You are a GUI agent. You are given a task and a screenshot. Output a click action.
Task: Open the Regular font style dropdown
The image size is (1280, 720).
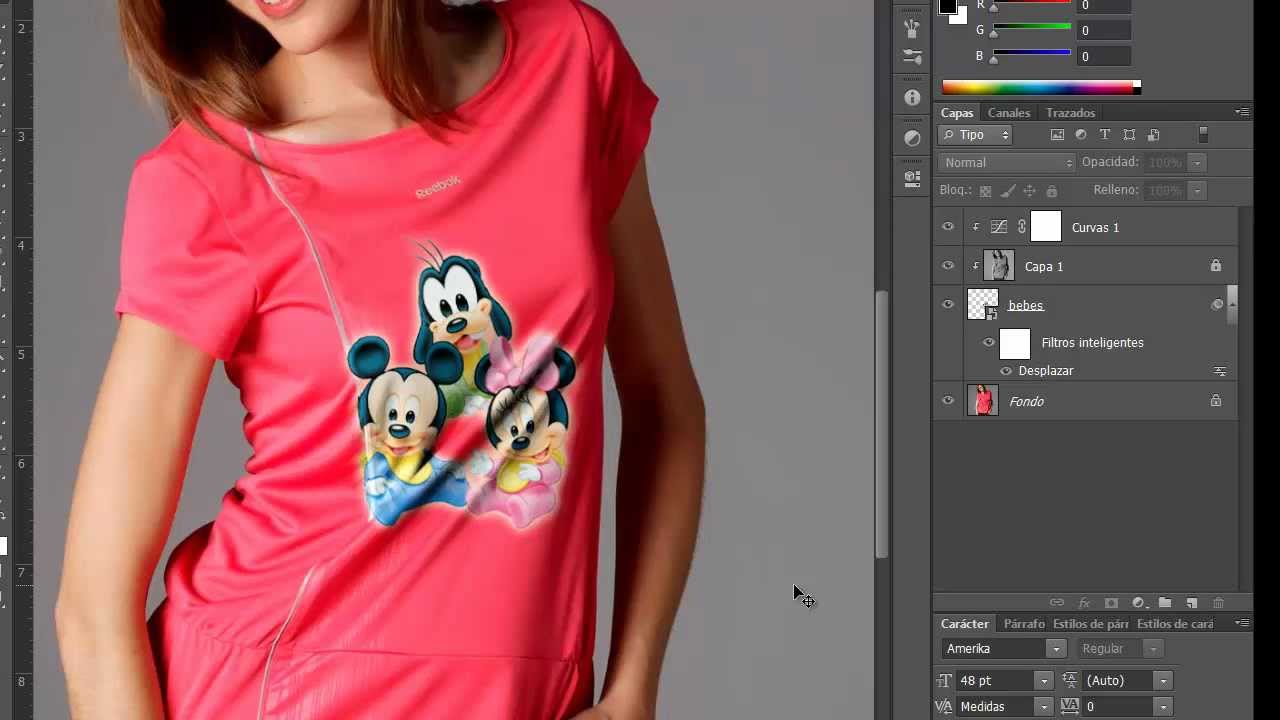pos(1153,649)
